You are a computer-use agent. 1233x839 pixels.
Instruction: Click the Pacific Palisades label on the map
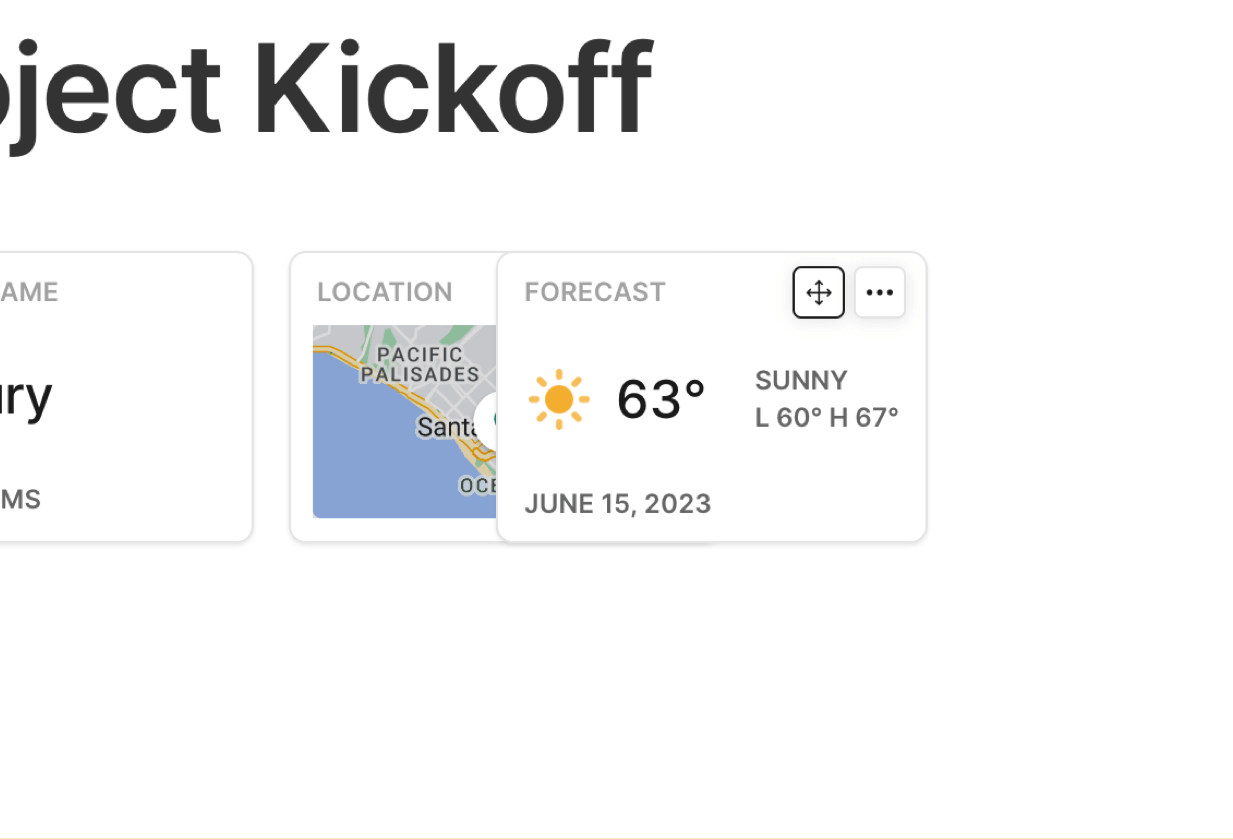click(x=420, y=364)
